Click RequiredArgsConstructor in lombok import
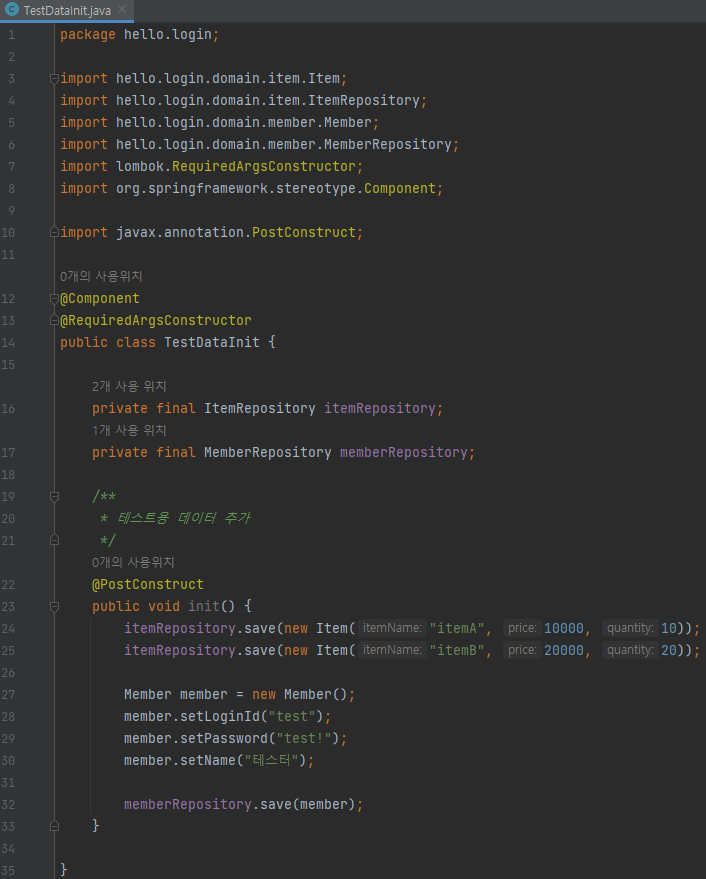This screenshot has width=706, height=879. (264, 166)
